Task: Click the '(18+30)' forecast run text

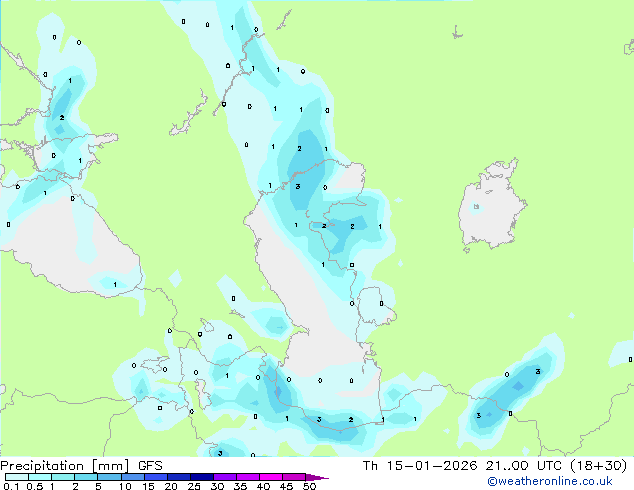Action: click(598, 466)
